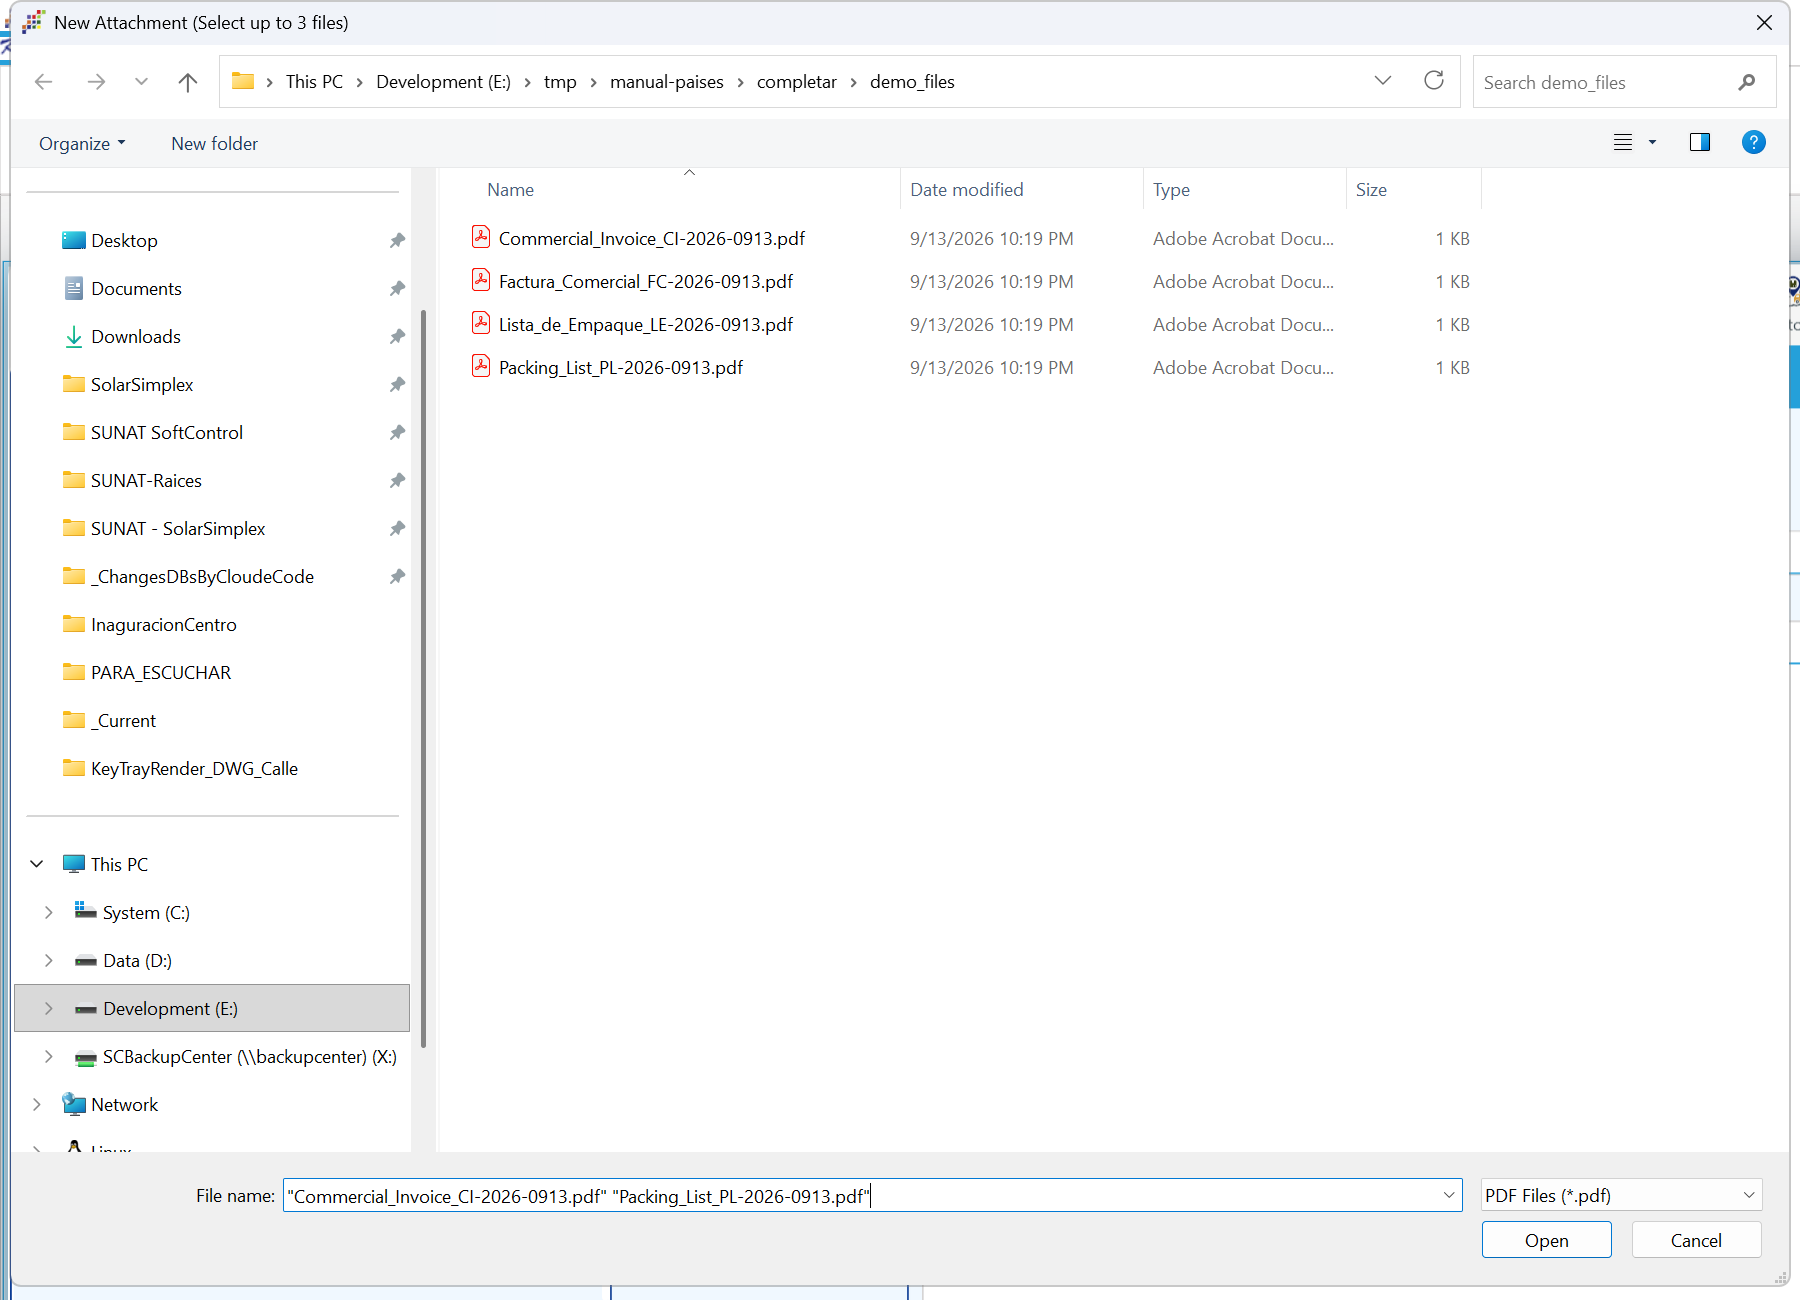Select the Packing_List PDF file icon
1800x1300 pixels.
(x=481, y=366)
